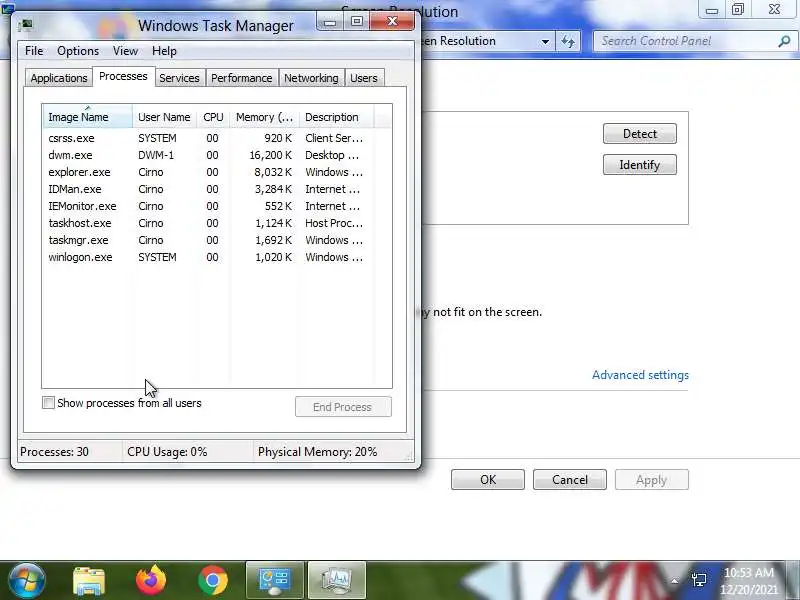Select the taskmgr.exe process row
This screenshot has width=800, height=600.
208,240
